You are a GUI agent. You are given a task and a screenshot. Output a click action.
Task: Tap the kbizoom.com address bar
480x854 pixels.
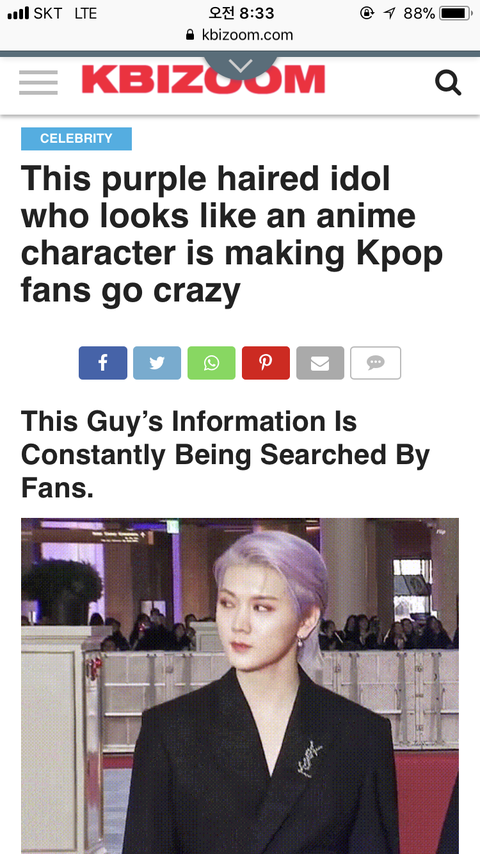coord(240,35)
